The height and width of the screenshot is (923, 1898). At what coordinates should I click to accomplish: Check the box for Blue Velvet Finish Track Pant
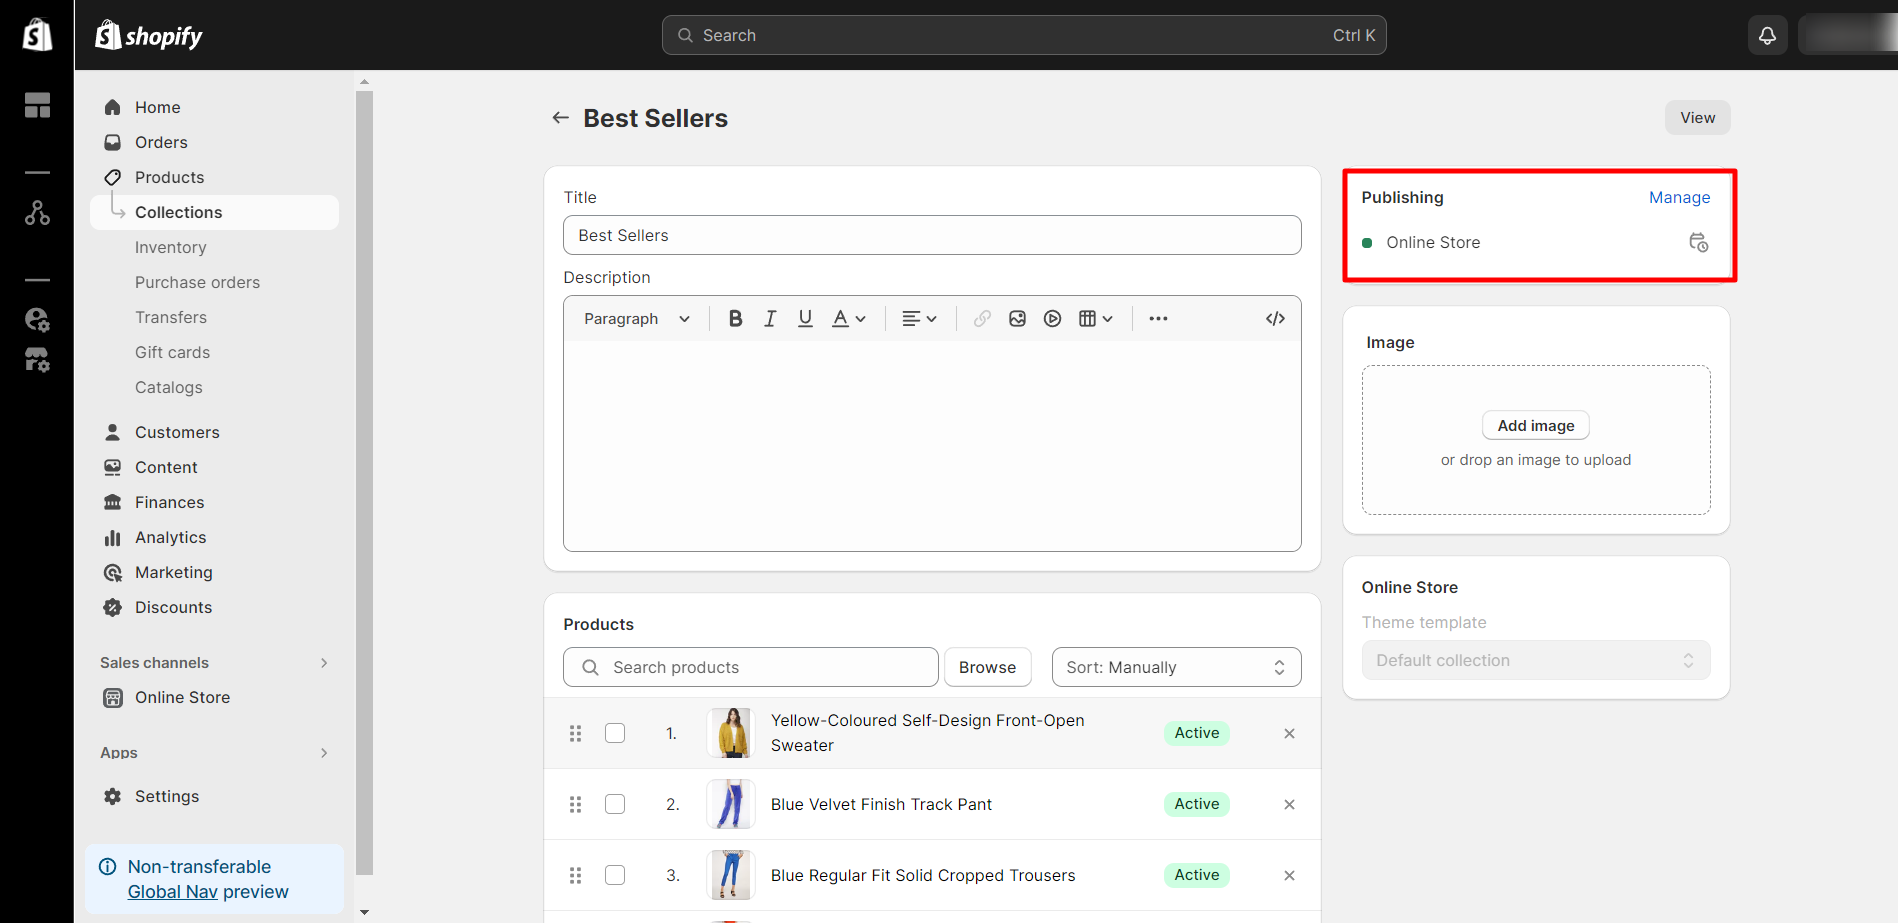coord(615,804)
